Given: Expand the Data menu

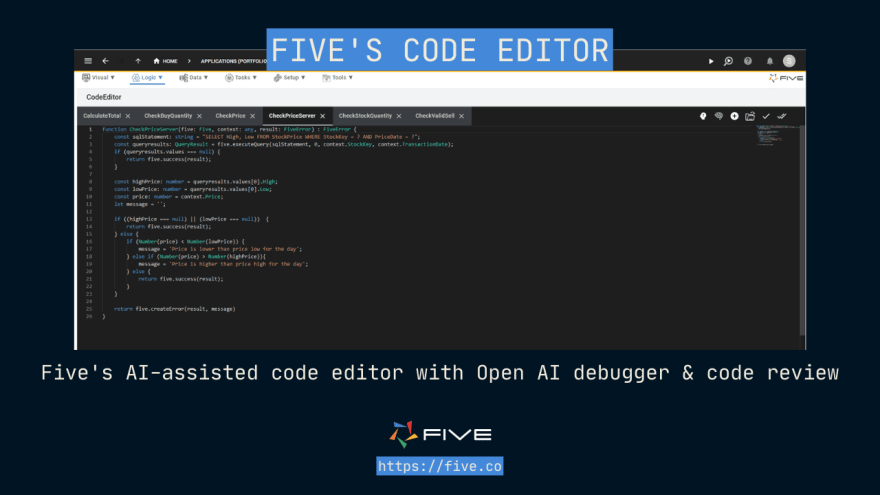Looking at the screenshot, I should tap(194, 77).
